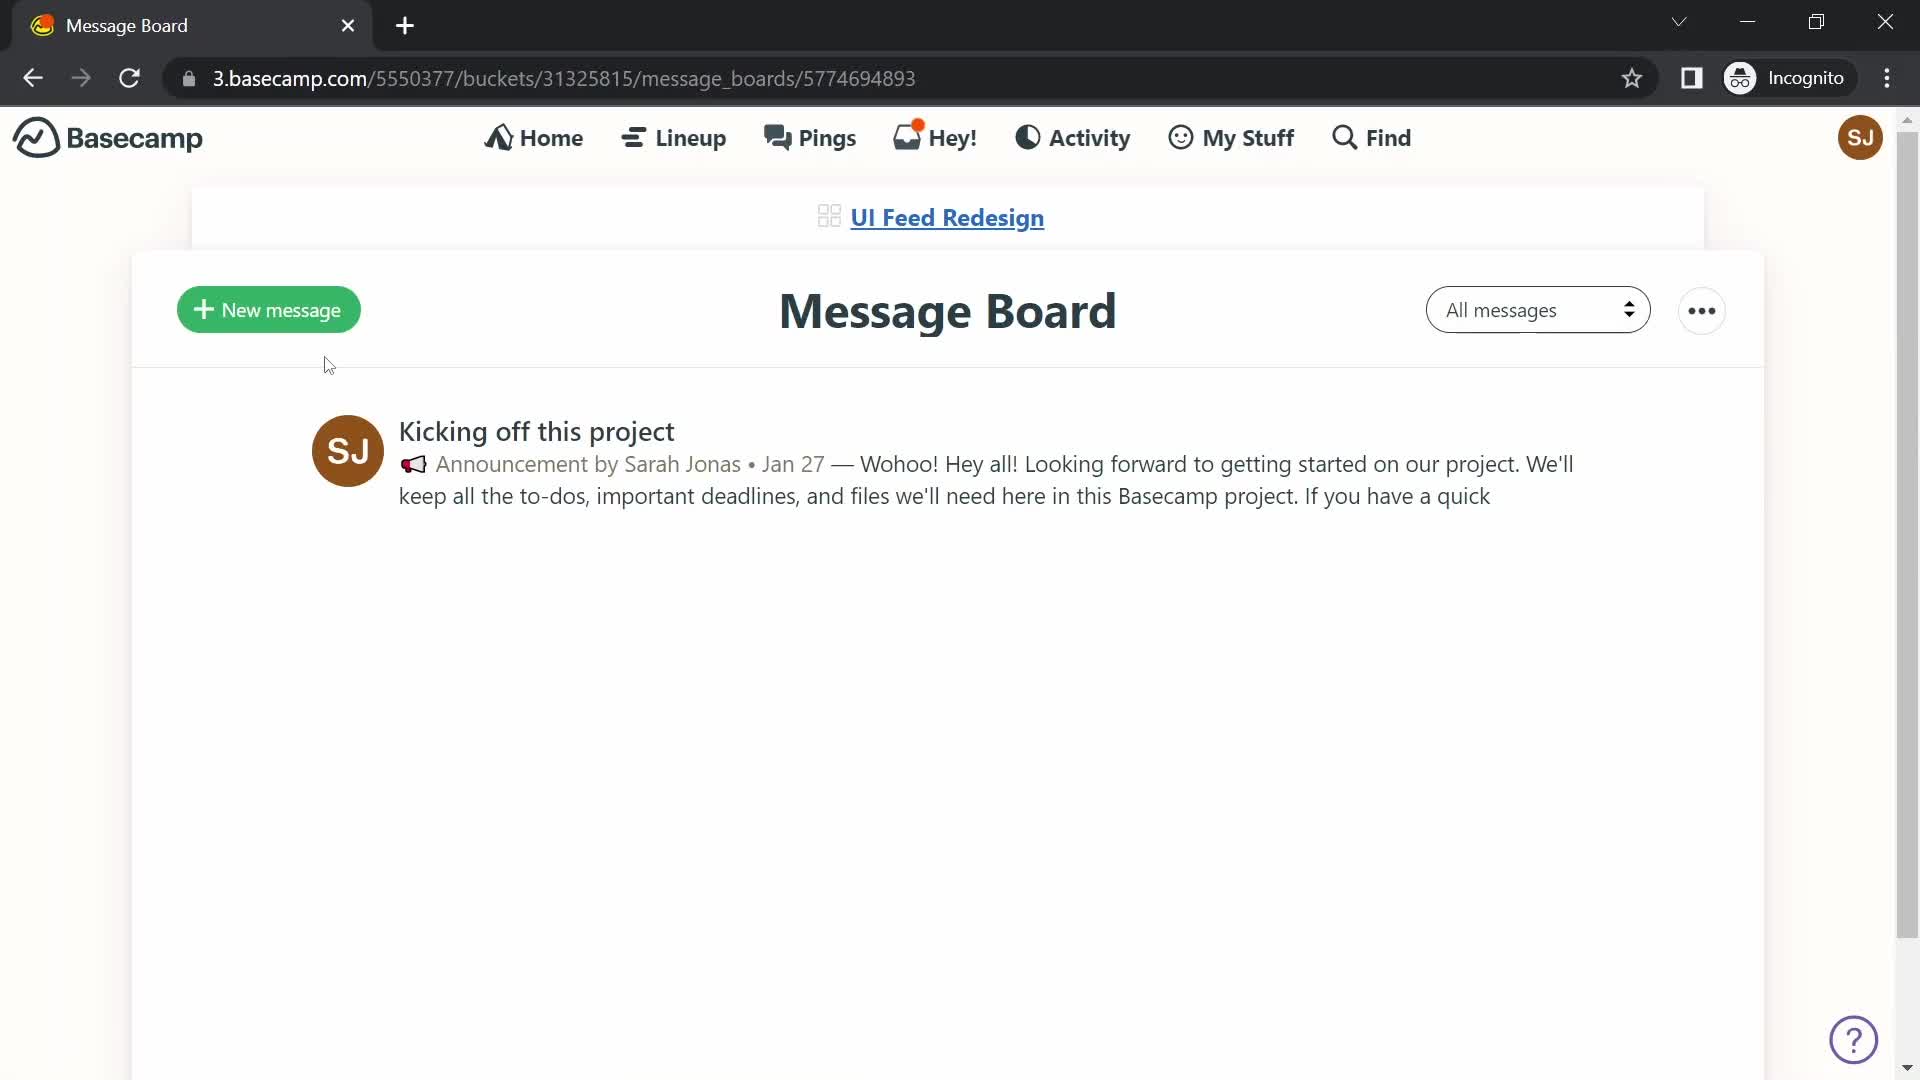Viewport: 1920px width, 1080px height.
Task: Click the incognito profile browser icon
Action: tap(1743, 78)
